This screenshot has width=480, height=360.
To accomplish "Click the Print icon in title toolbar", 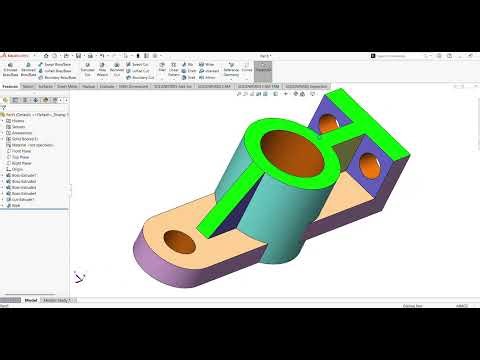I will [x=90, y=56].
